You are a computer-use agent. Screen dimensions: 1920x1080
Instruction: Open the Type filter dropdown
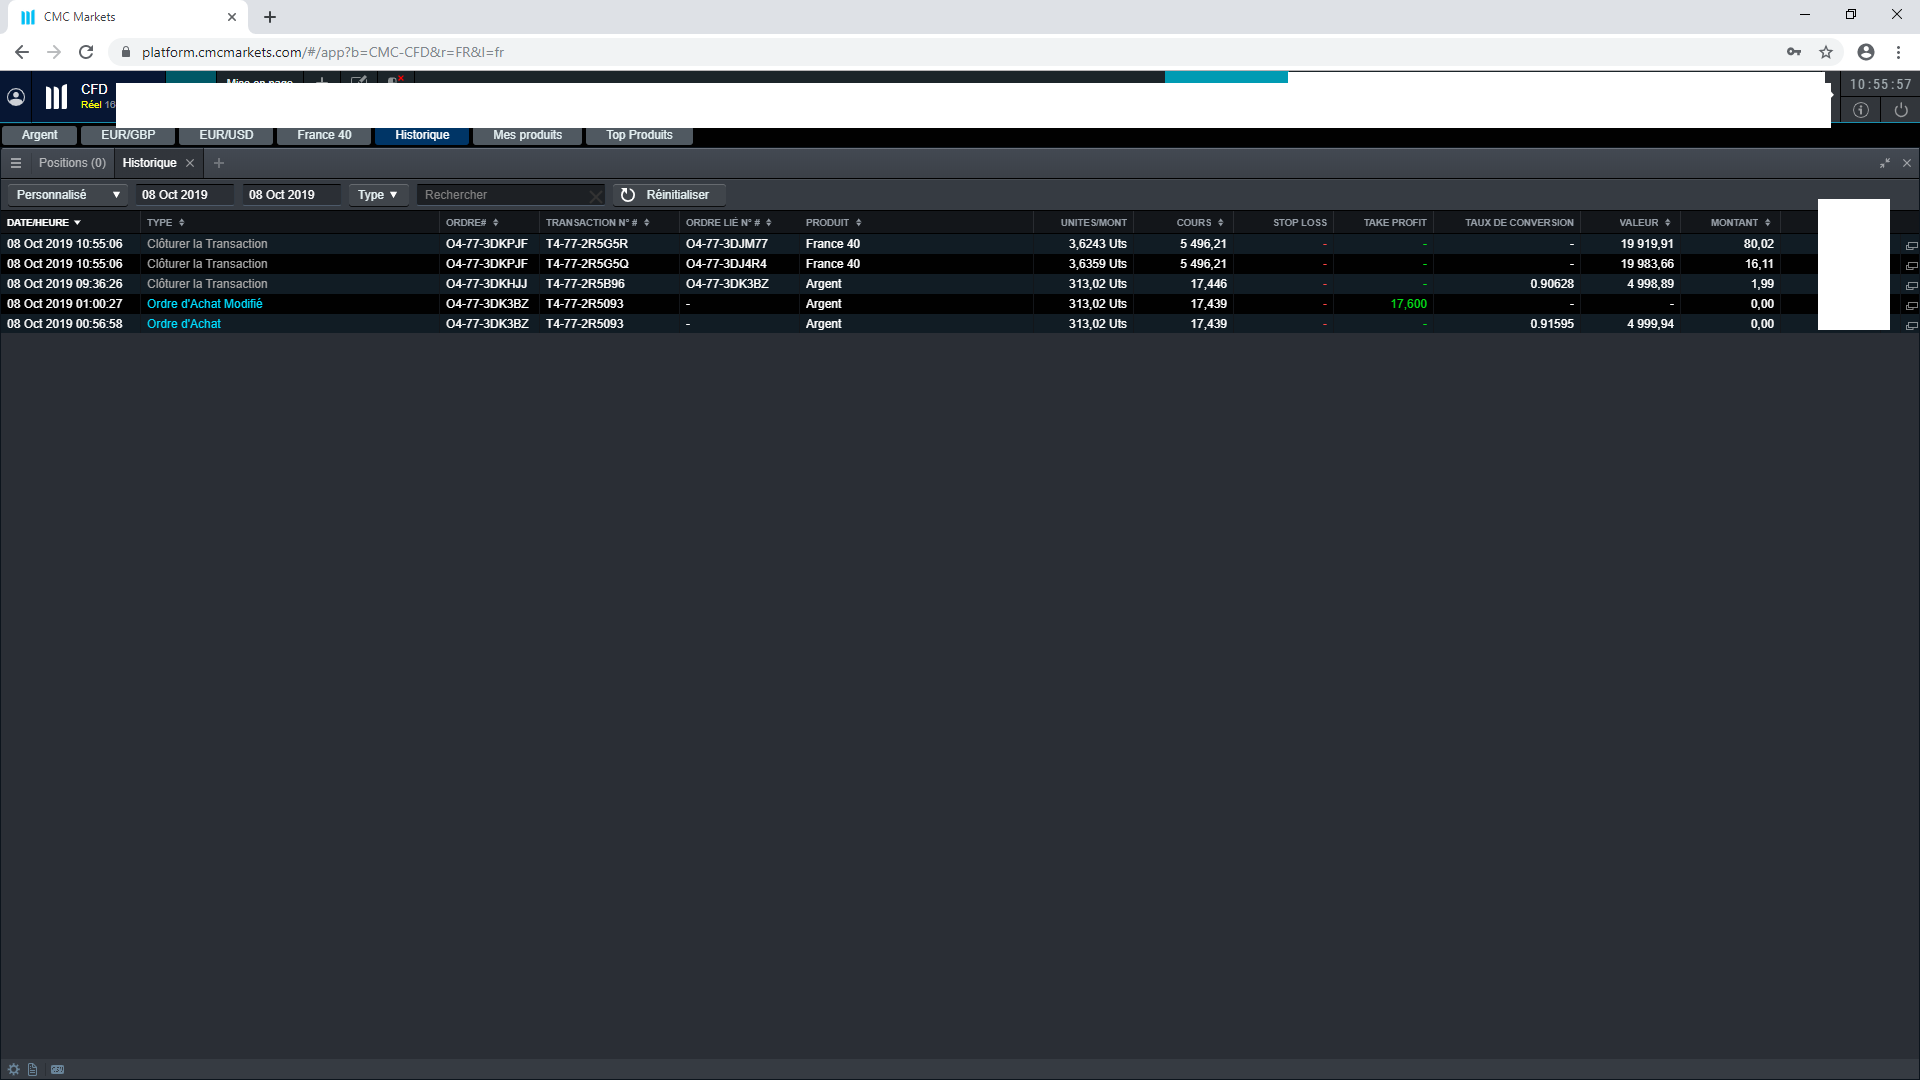click(378, 195)
